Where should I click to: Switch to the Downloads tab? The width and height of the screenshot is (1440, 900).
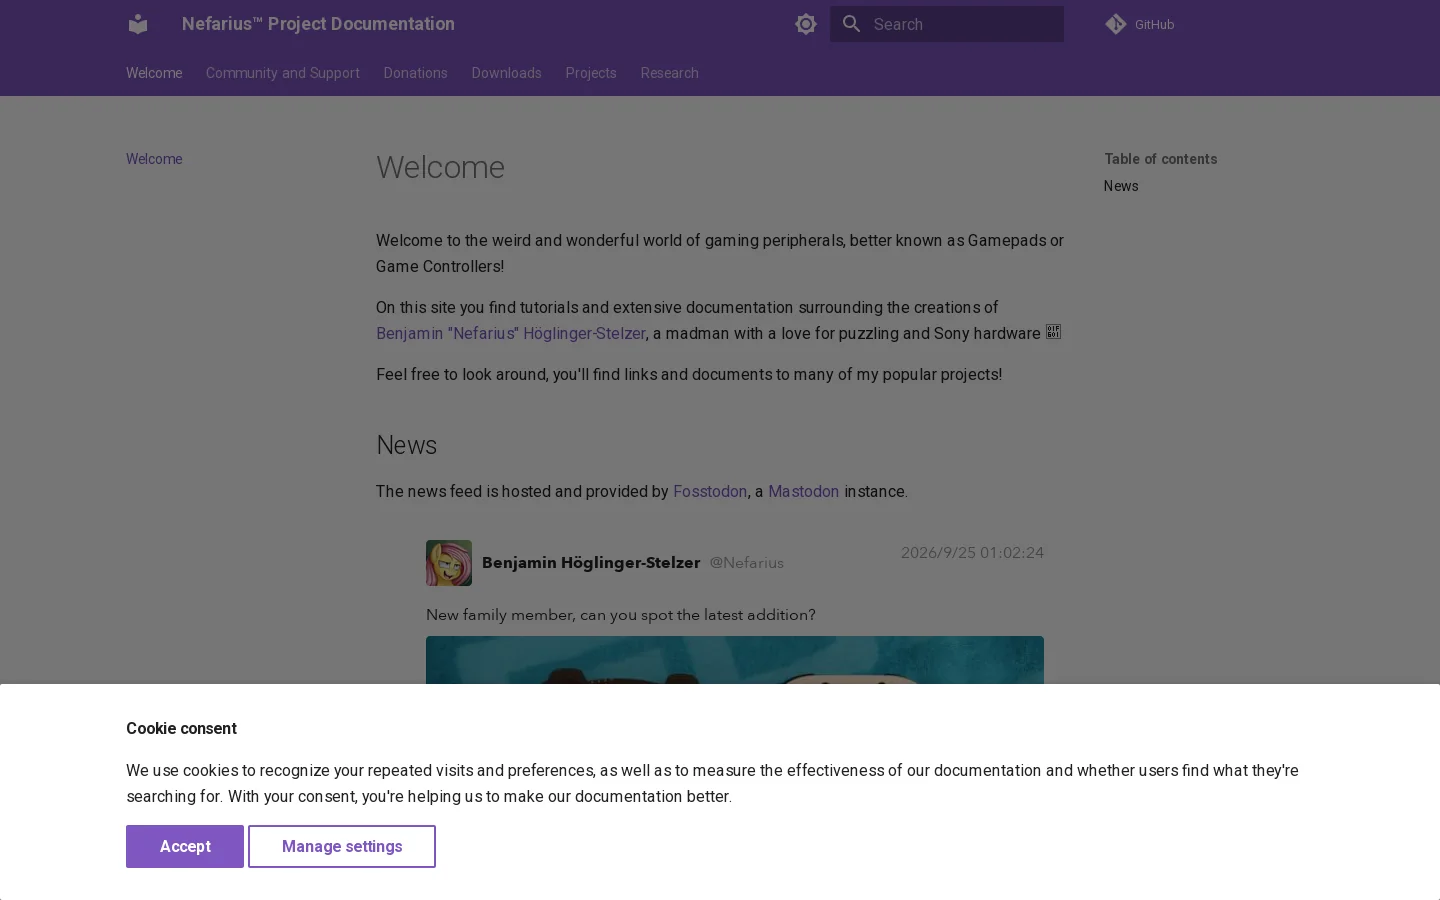pos(507,73)
